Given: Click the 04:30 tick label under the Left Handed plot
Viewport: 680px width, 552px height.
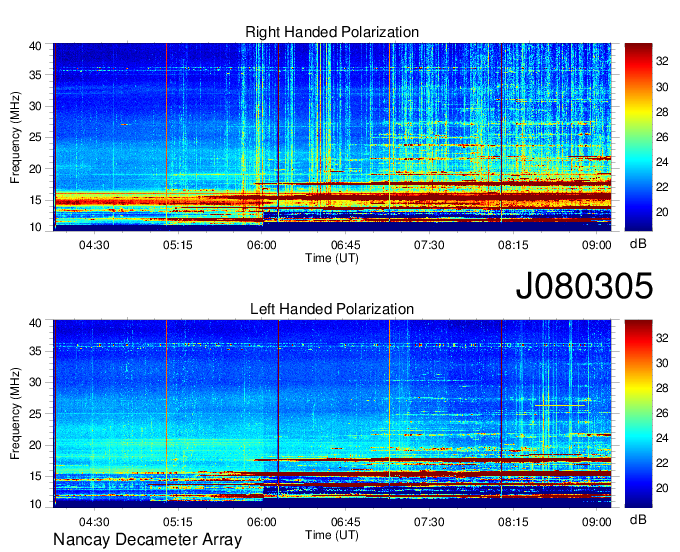Looking at the screenshot, I should [94, 522].
